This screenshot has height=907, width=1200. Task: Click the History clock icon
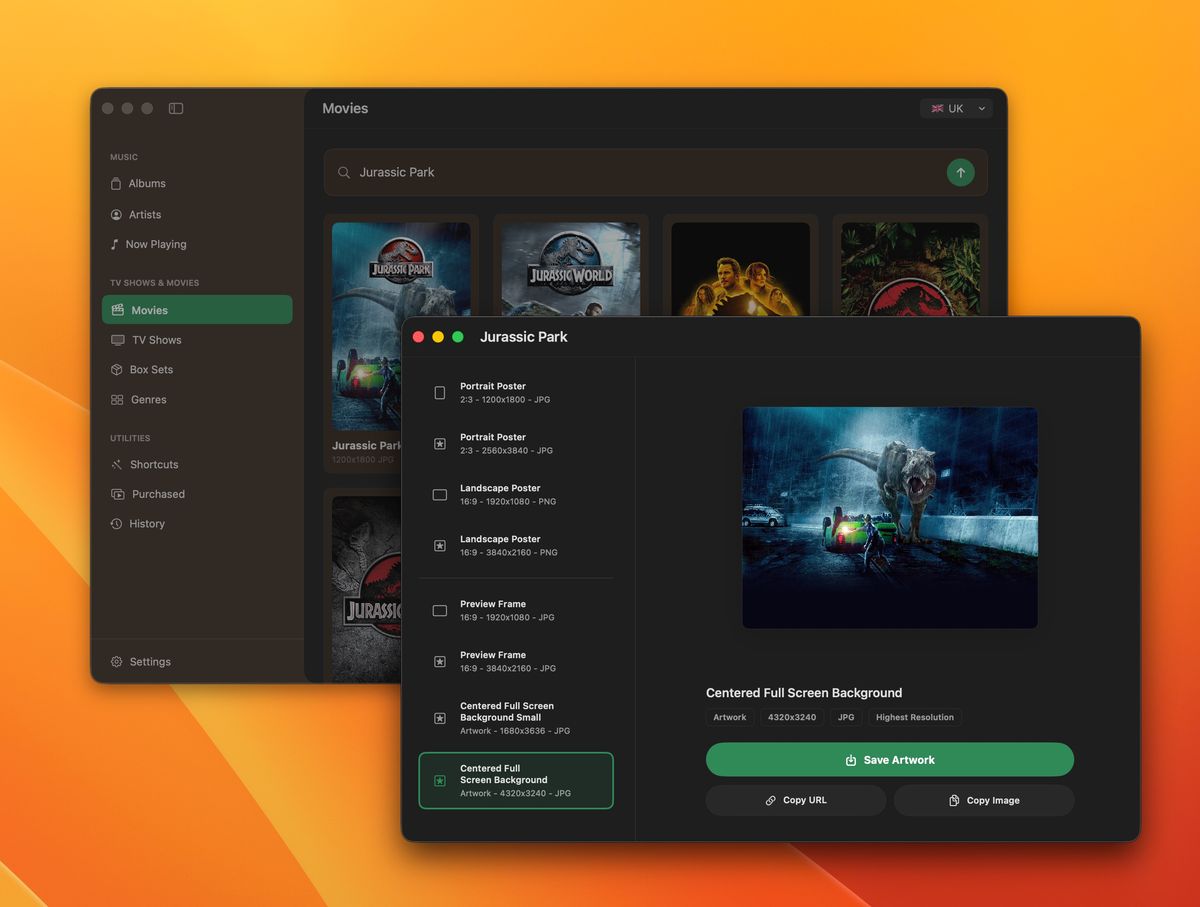117,523
